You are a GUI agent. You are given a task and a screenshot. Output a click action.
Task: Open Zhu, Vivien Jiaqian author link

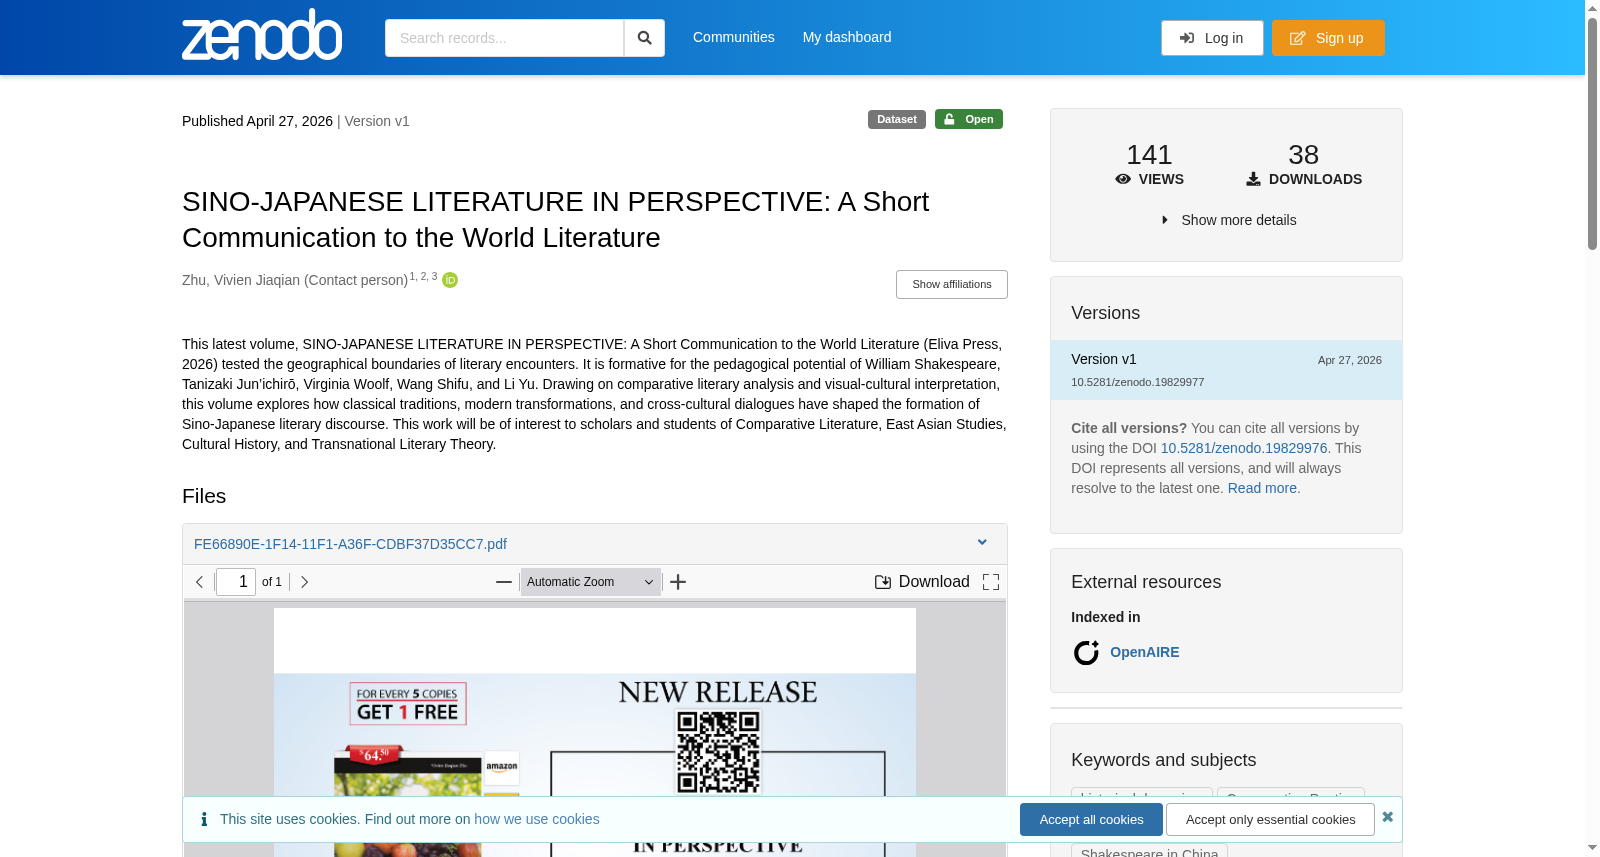tap(295, 280)
